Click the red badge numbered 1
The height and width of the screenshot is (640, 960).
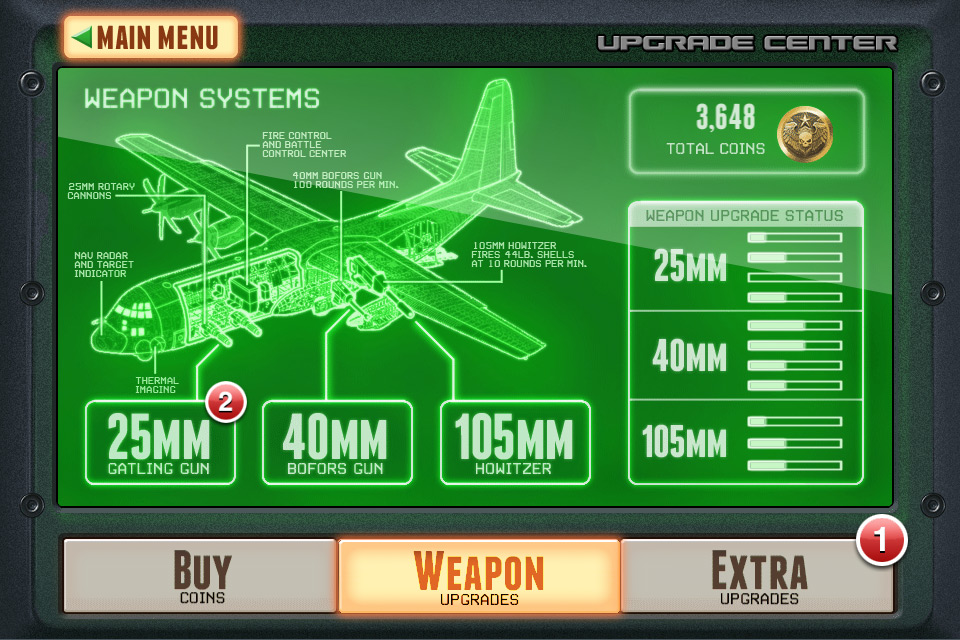pos(882,541)
